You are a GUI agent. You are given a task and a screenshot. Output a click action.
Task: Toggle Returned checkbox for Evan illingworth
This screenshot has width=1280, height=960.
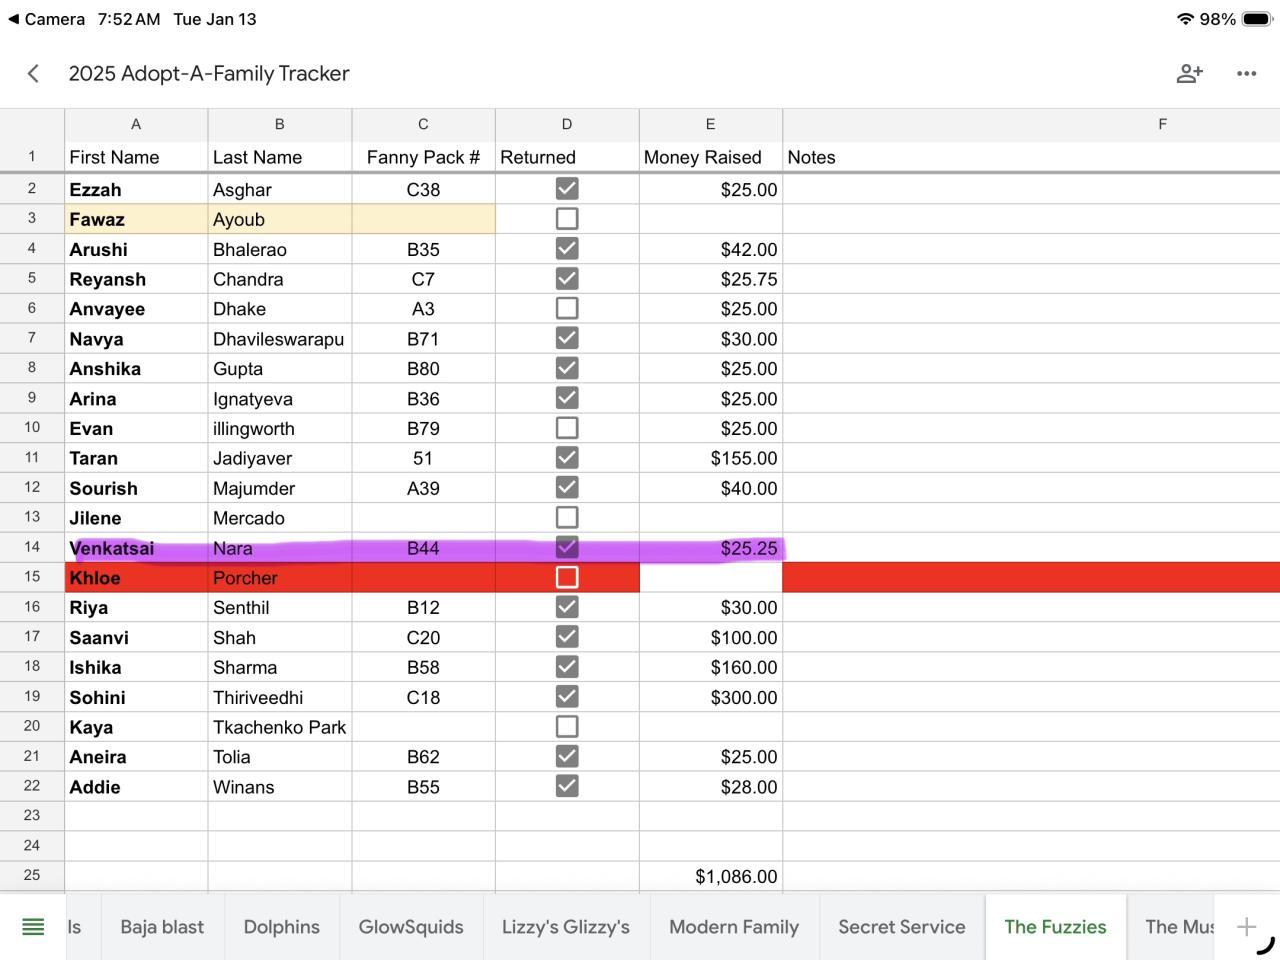pos(567,428)
